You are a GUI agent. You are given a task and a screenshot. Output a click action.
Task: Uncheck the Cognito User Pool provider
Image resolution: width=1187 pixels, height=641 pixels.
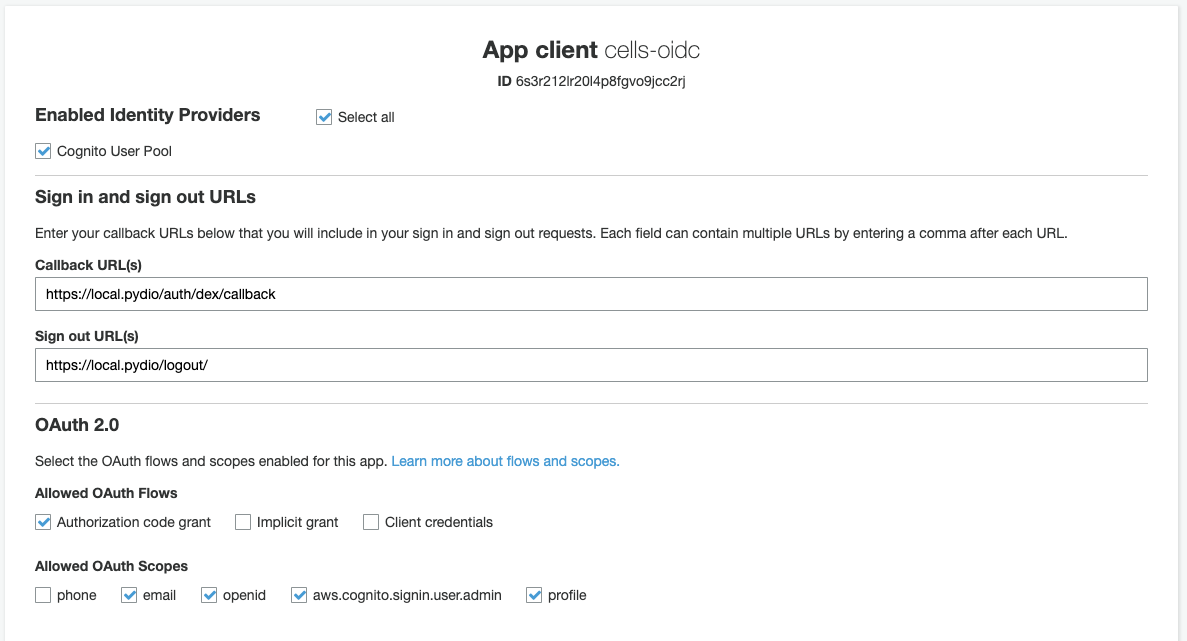tap(43, 151)
